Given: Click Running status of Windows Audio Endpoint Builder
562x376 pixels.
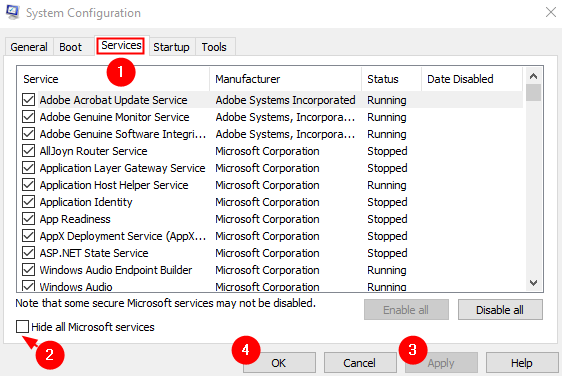Looking at the screenshot, I should pyautogui.click(x=387, y=270).
